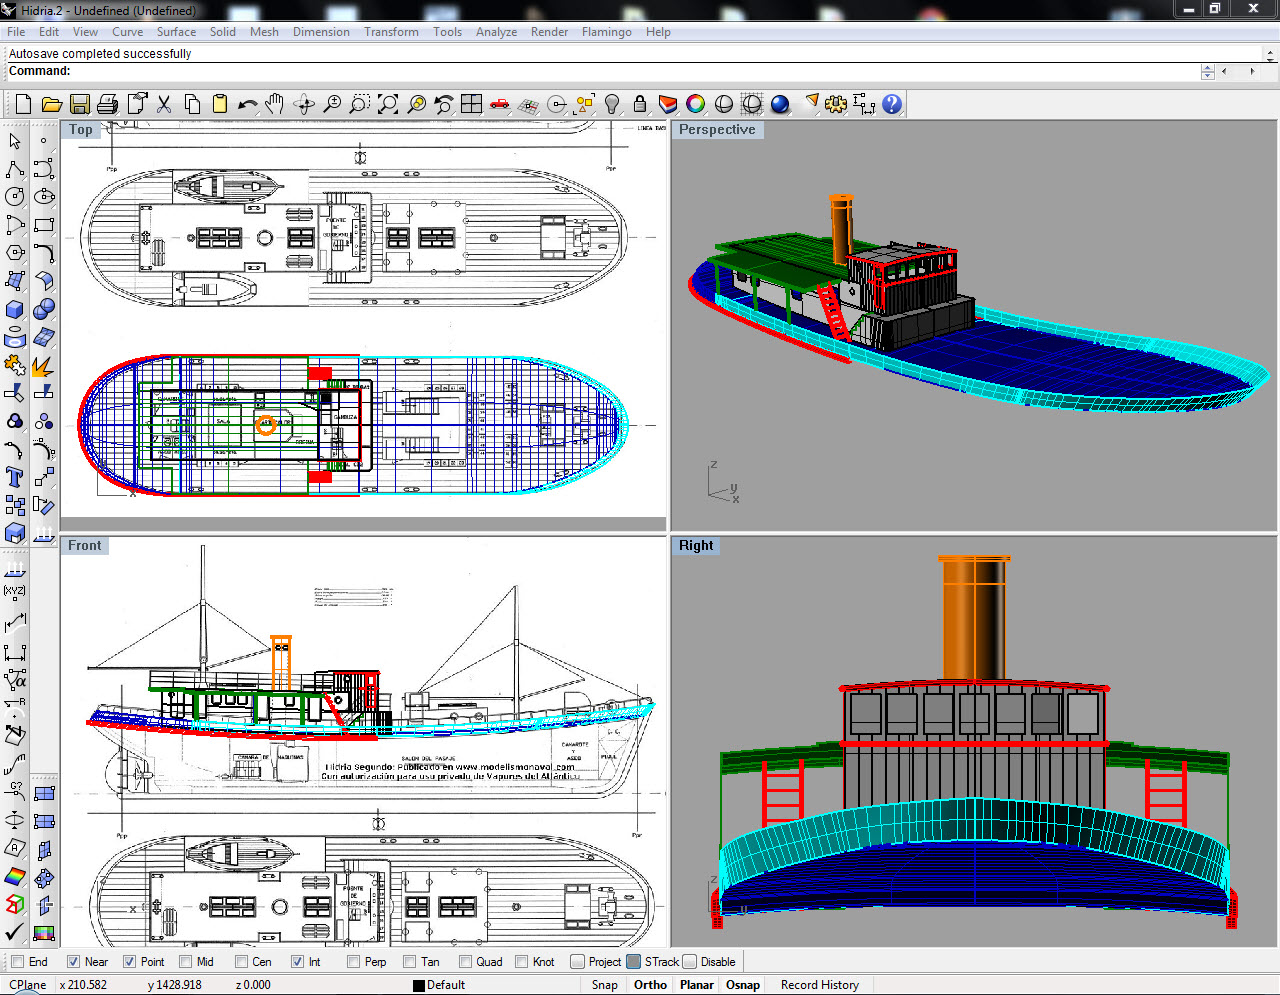
Task: Toggle Snap in the status bar
Action: [604, 985]
